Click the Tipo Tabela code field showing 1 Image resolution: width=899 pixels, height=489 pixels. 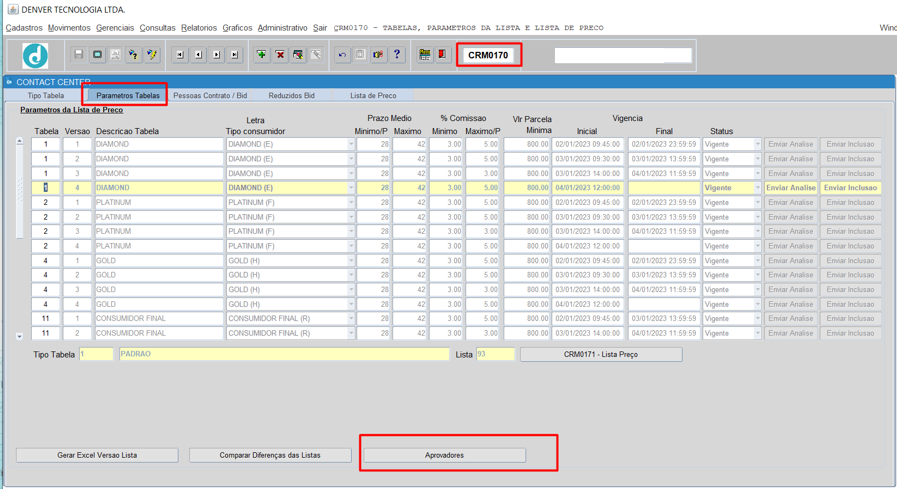coord(96,354)
